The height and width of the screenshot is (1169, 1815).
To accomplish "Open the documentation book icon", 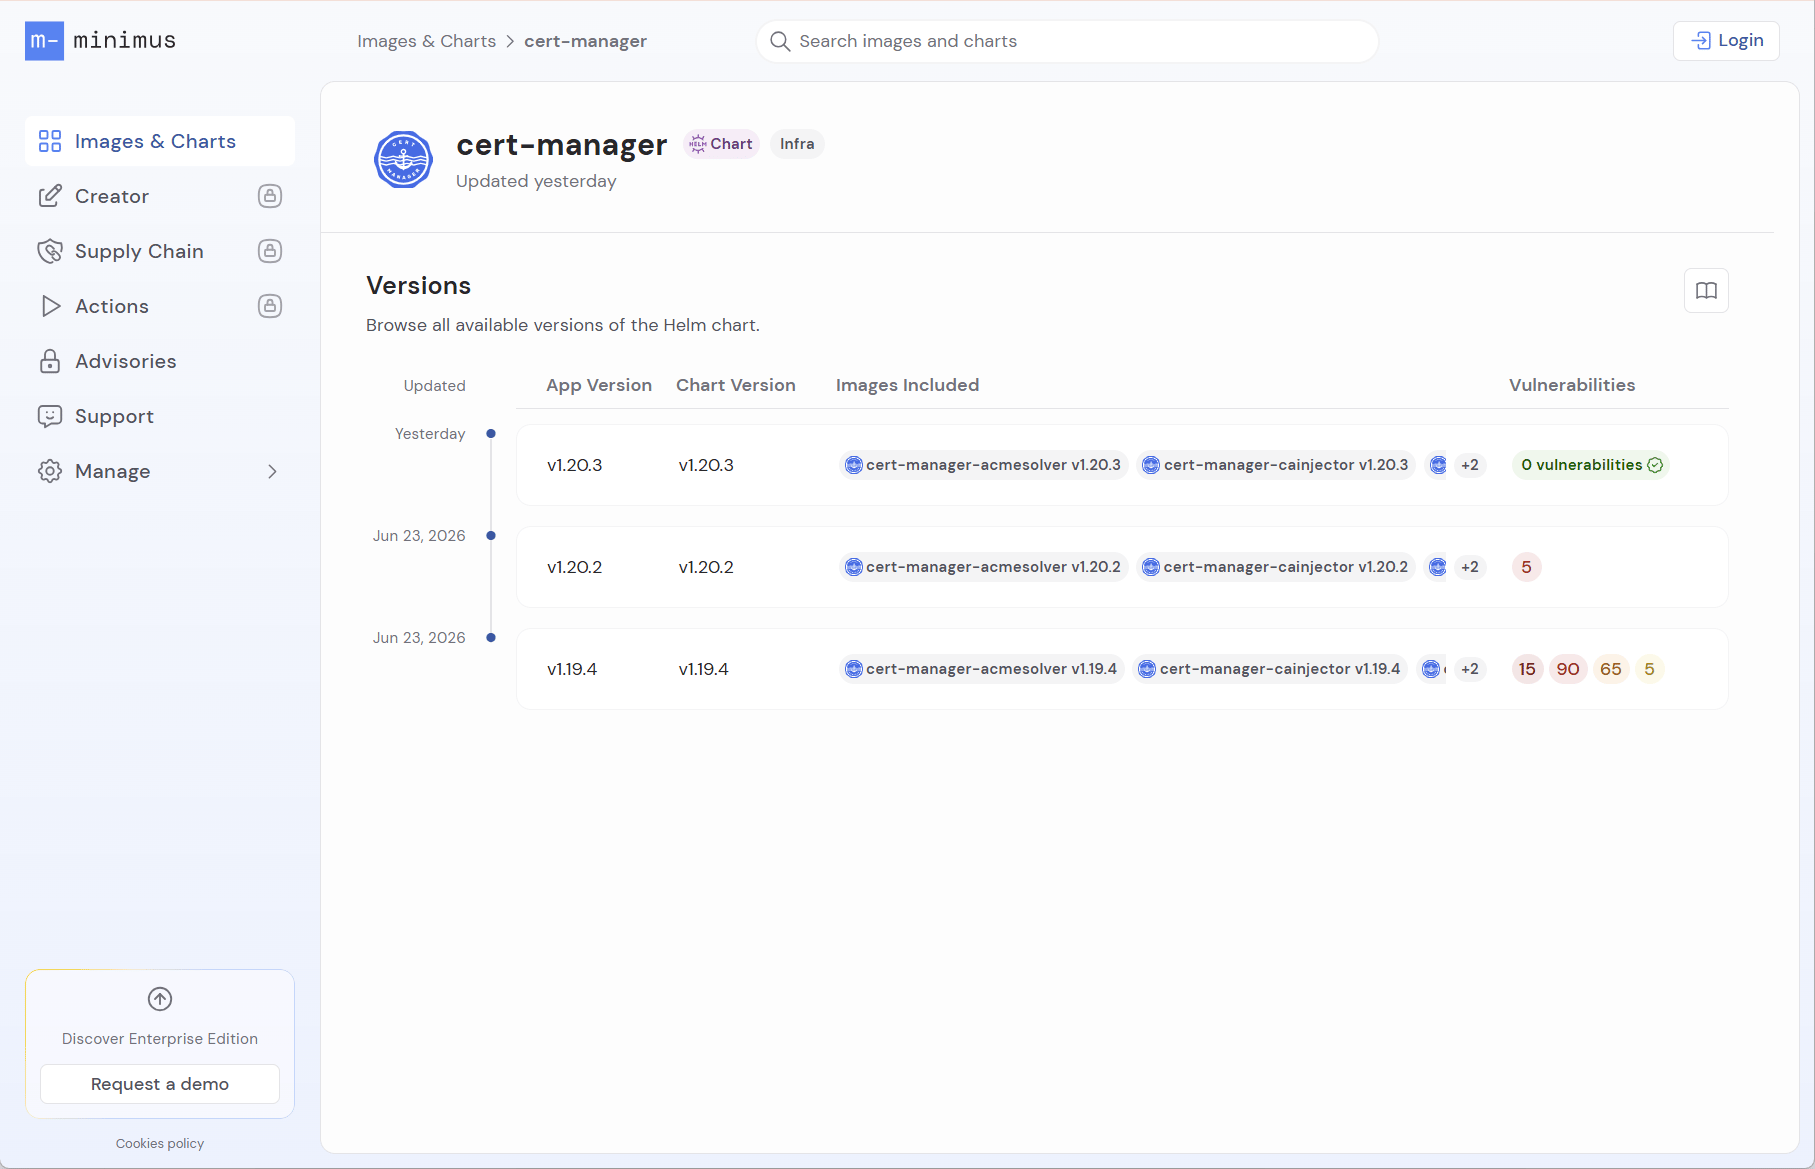I will click(1706, 291).
